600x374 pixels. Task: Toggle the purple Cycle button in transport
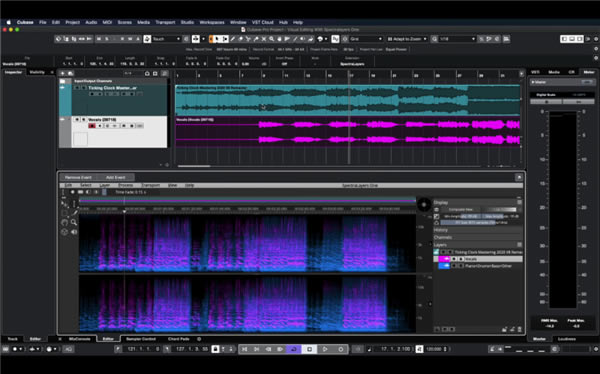coord(294,349)
